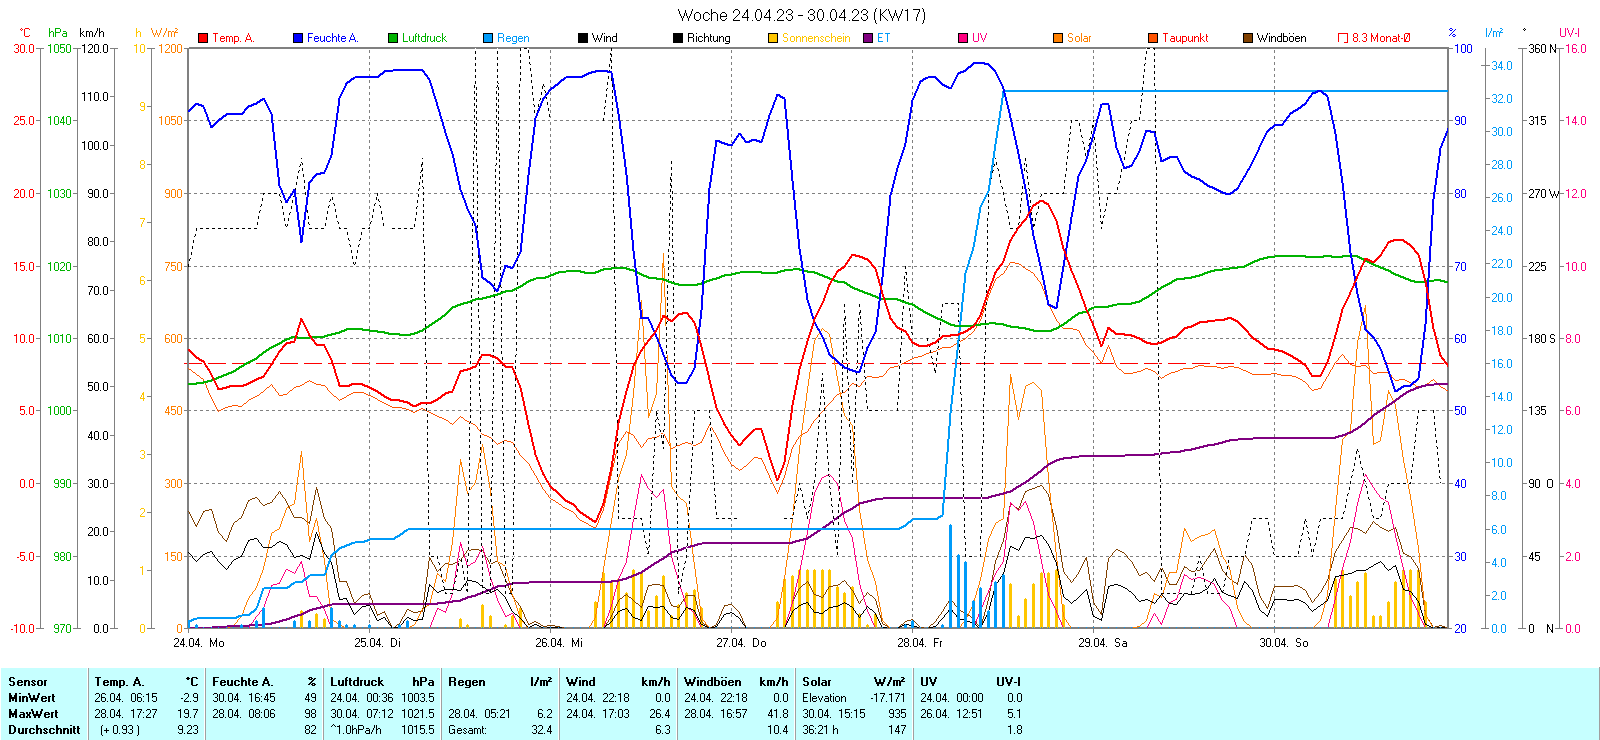This screenshot has width=1600, height=740.
Task: Select the light blue Regen legend swatch
Action: pyautogui.click(x=488, y=38)
